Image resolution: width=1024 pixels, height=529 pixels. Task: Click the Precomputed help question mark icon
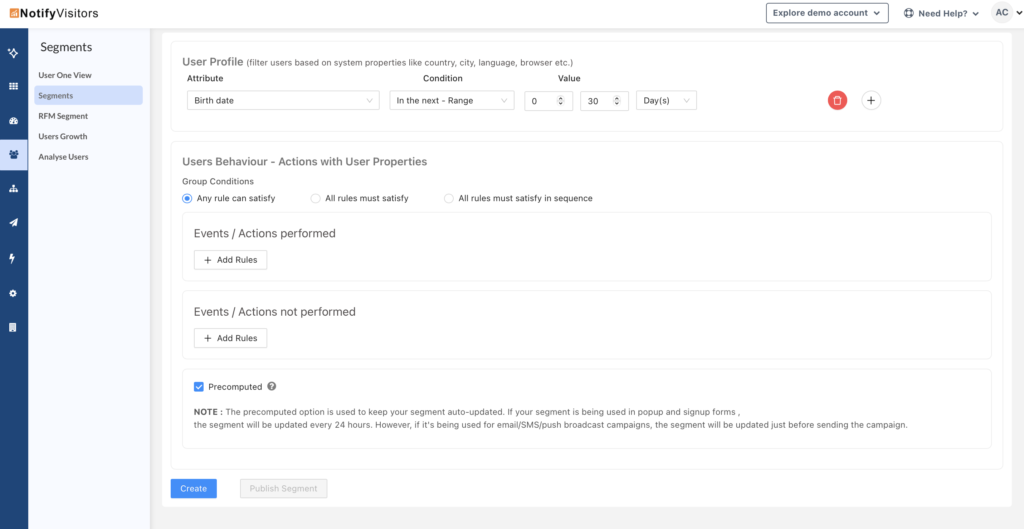coord(272,387)
